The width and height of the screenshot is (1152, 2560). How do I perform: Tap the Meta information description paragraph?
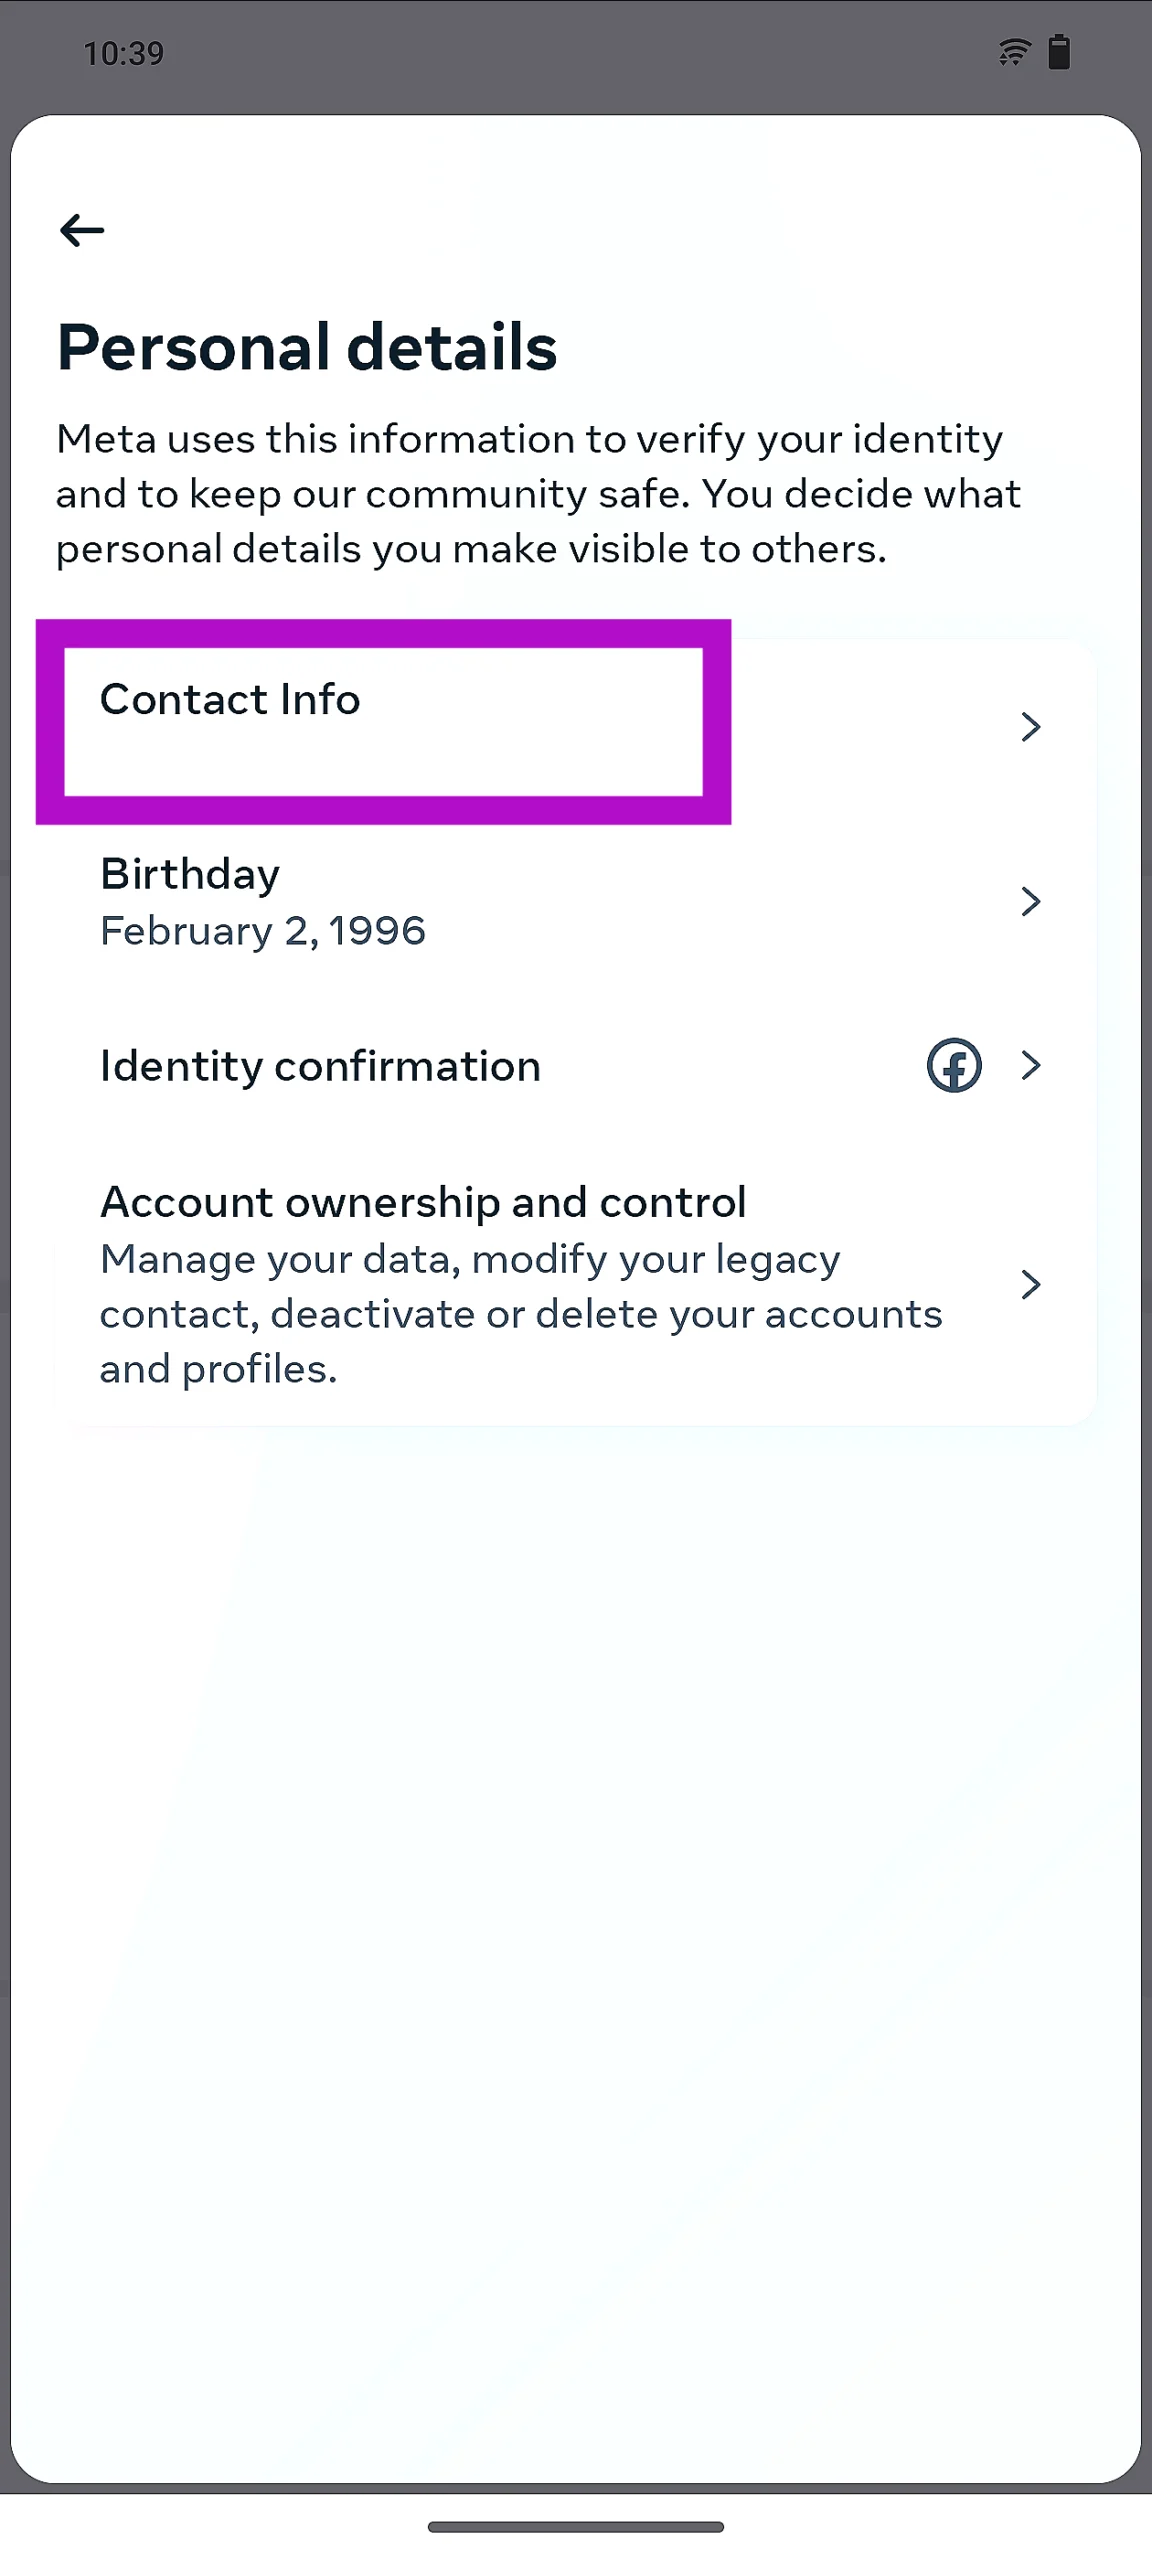point(540,494)
